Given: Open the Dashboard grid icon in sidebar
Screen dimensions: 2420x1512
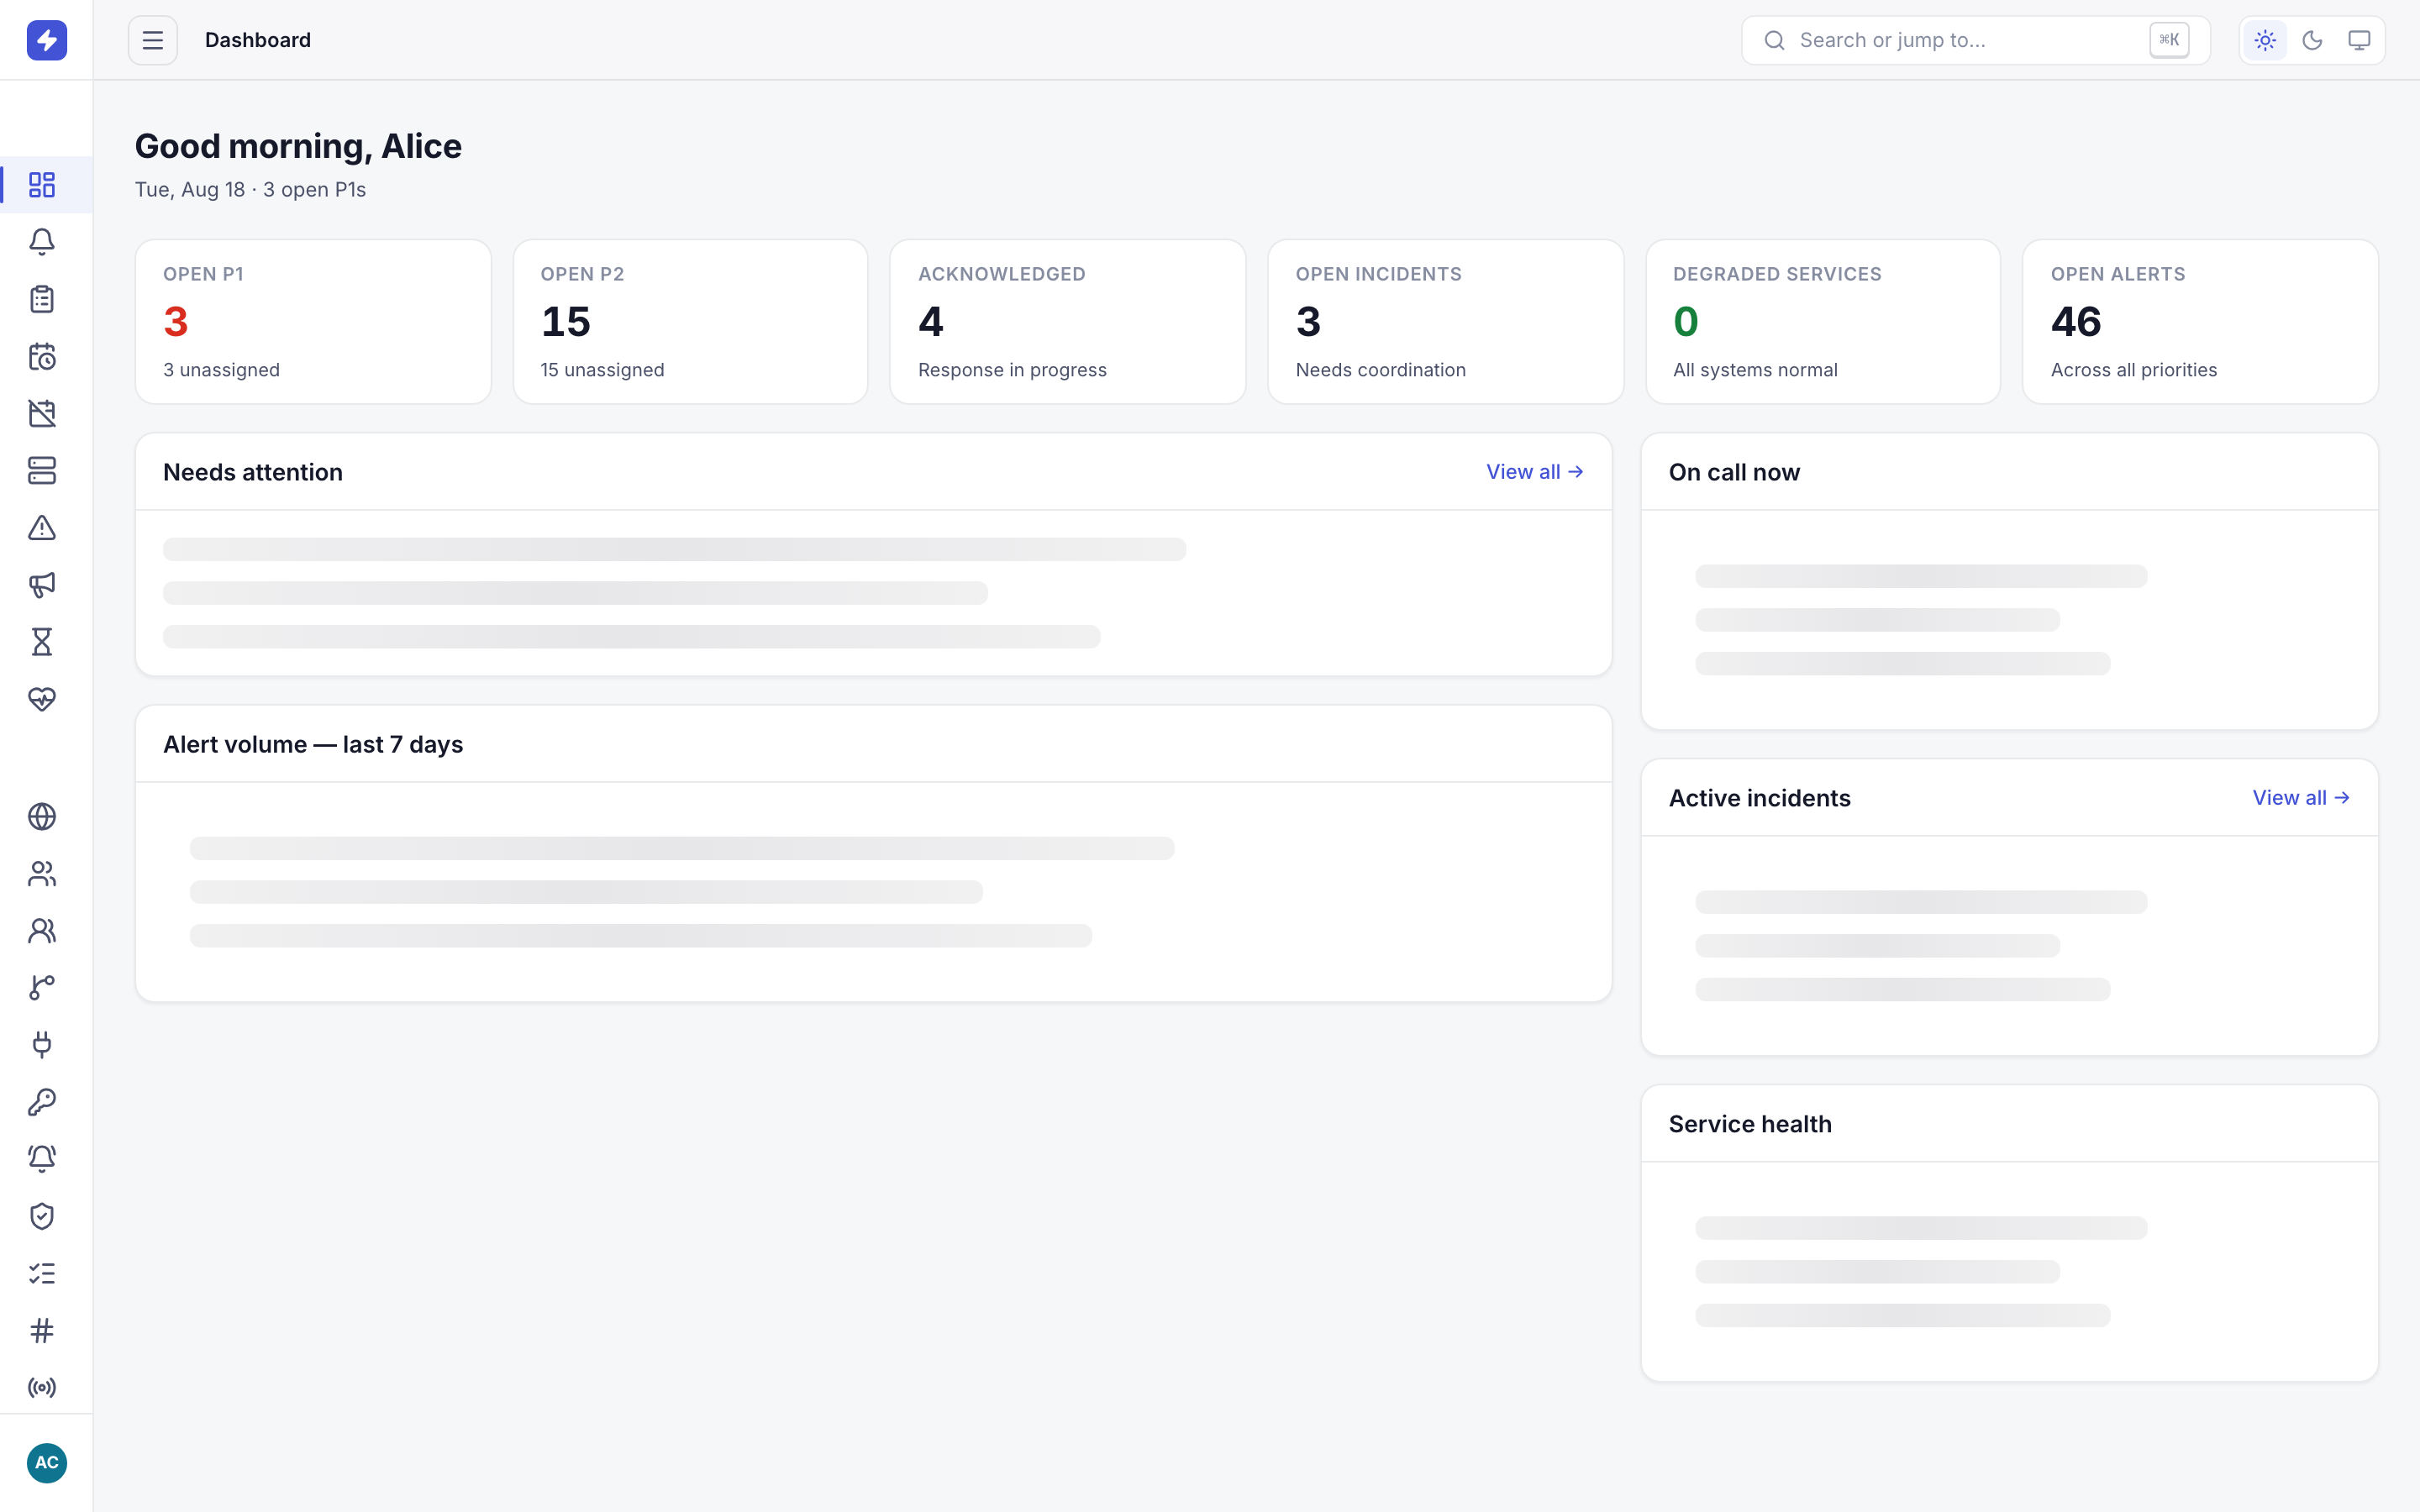Looking at the screenshot, I should pyautogui.click(x=42, y=185).
